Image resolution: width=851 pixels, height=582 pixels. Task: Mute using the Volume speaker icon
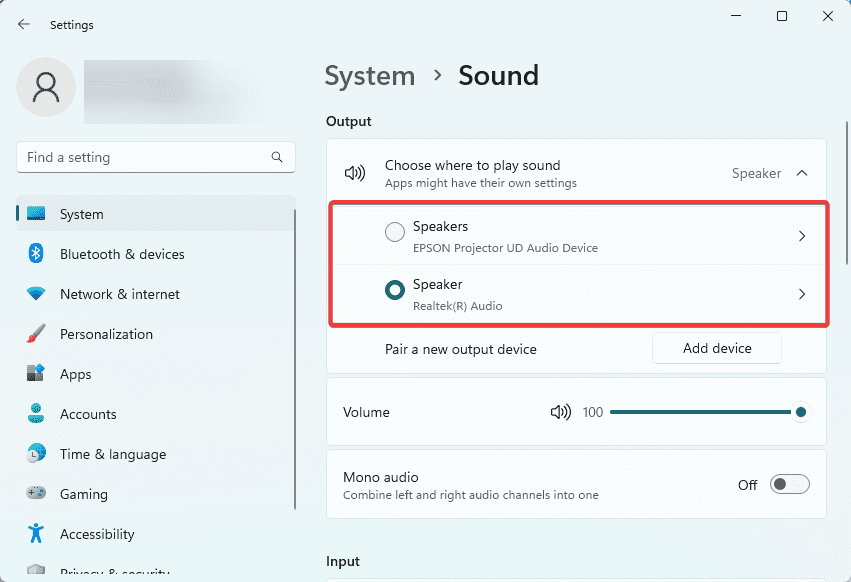coord(561,412)
